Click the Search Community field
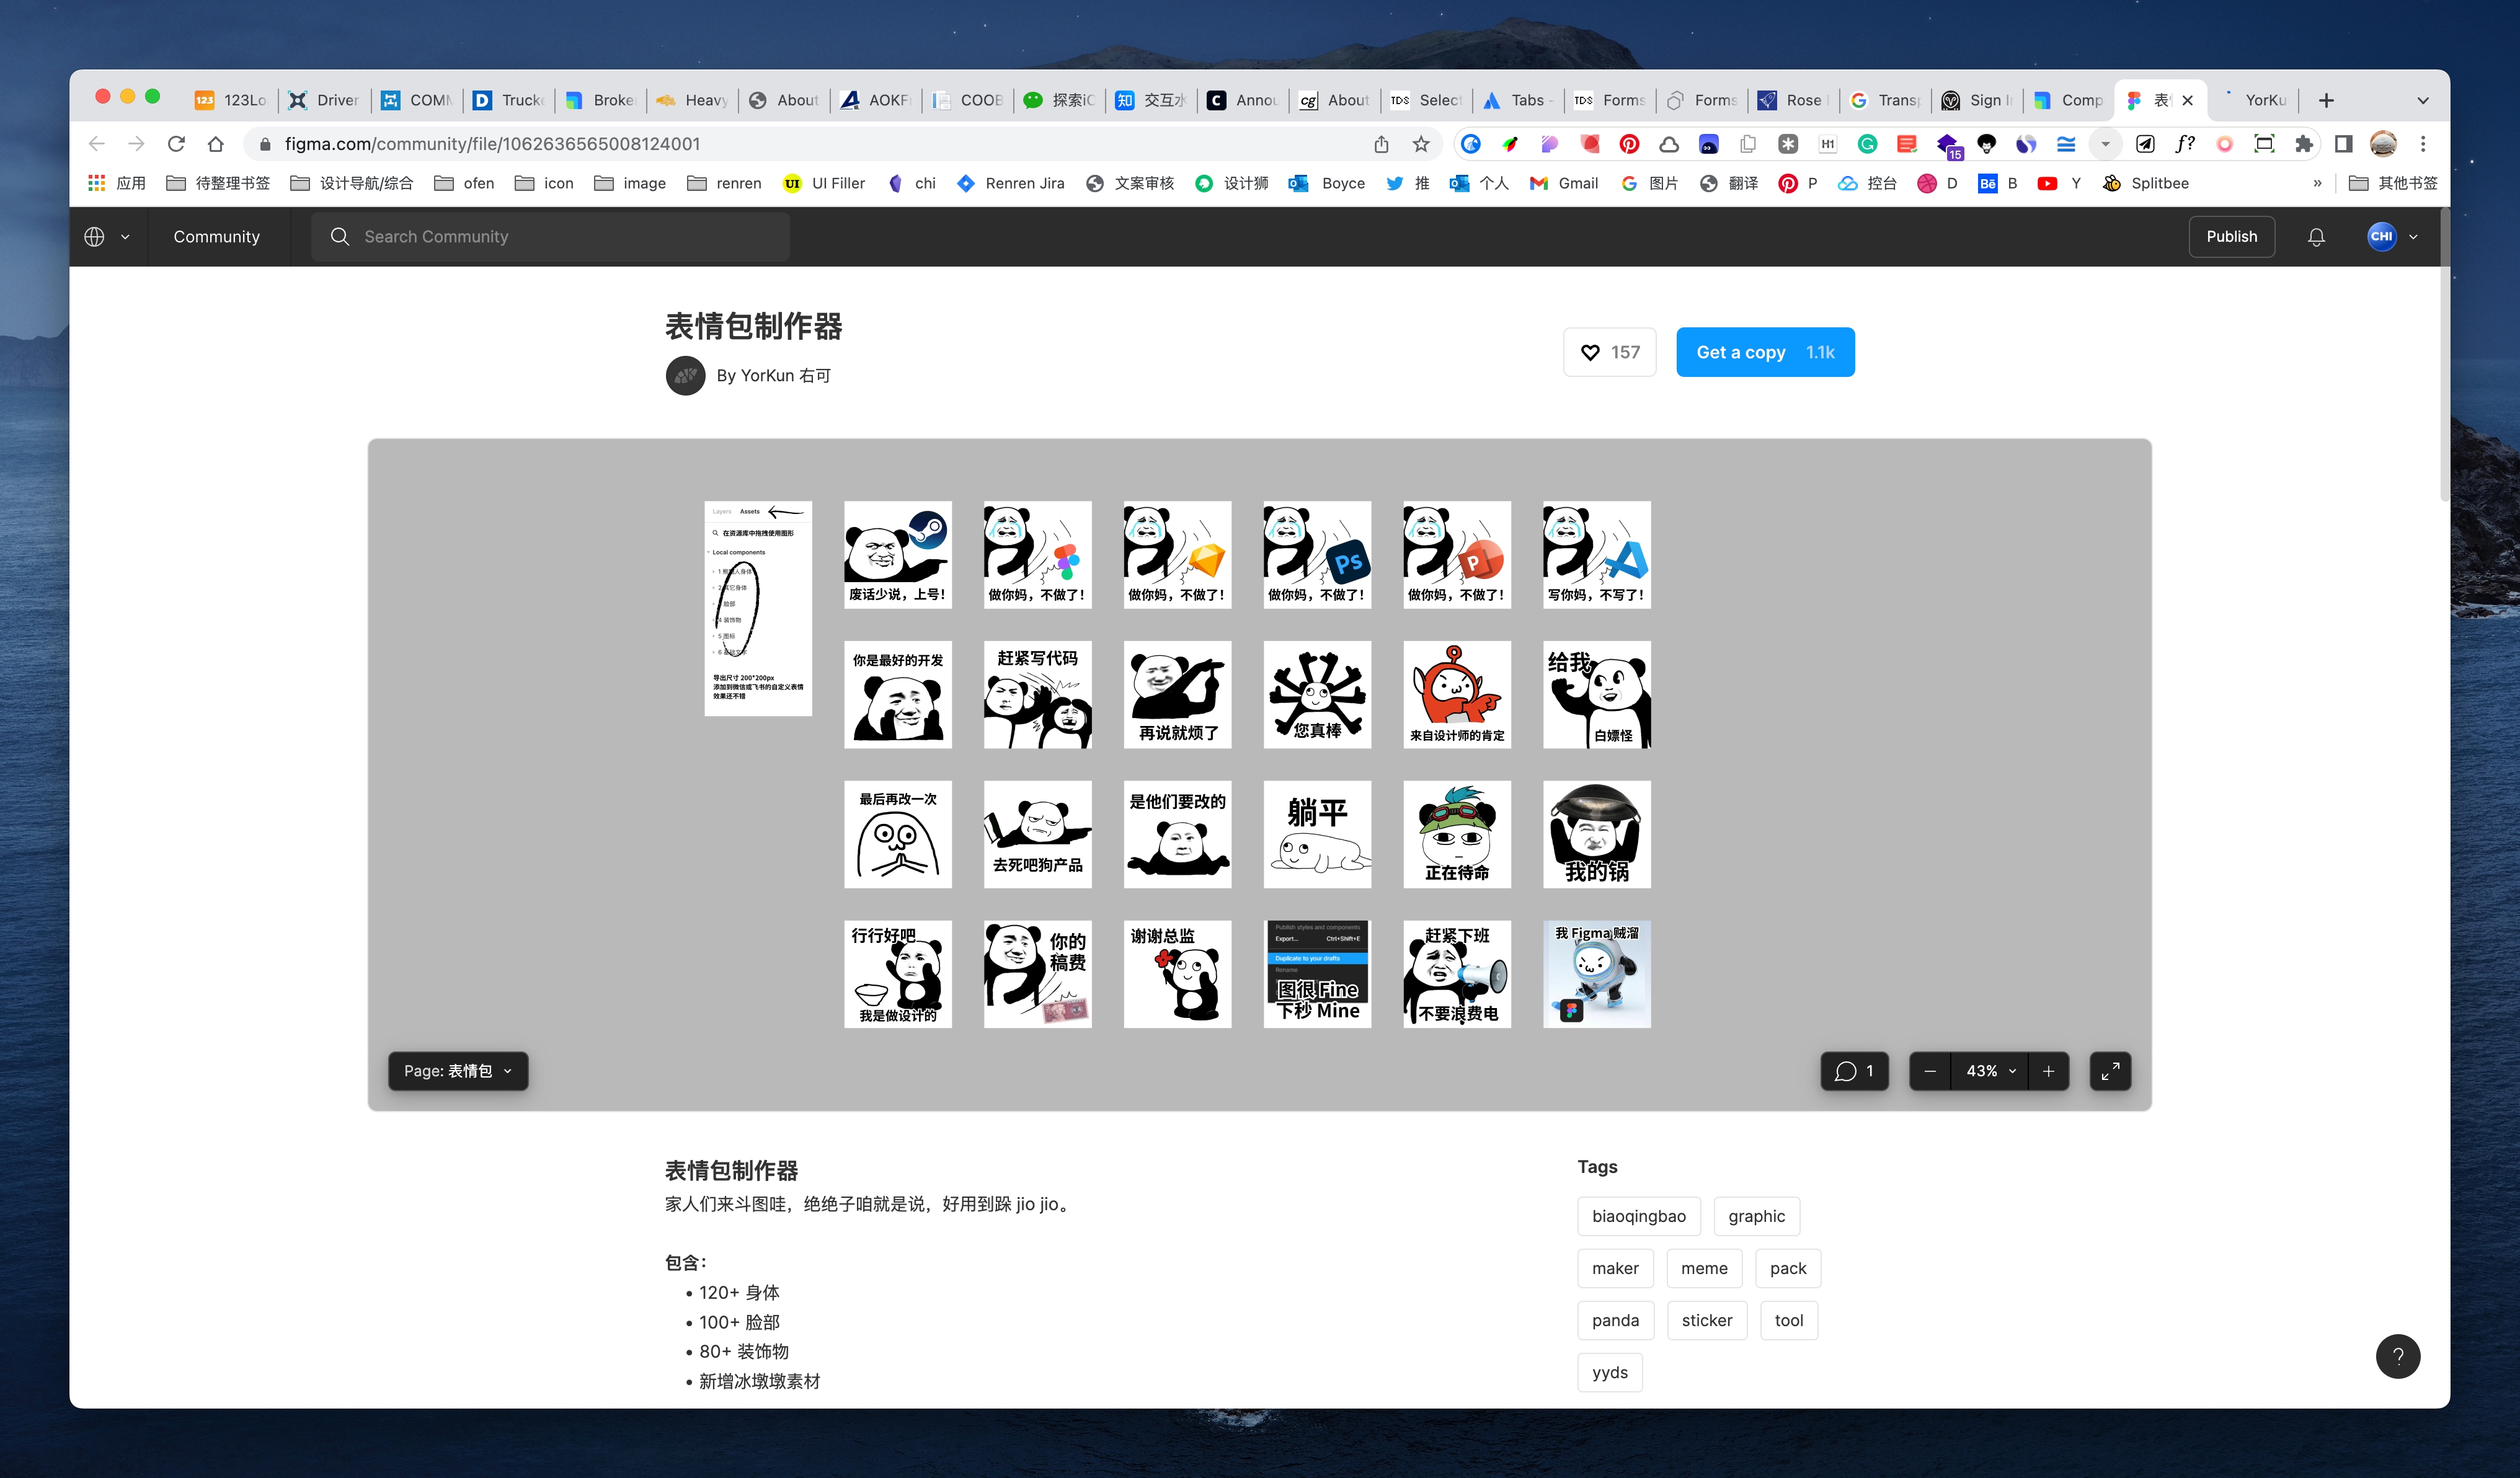 [x=550, y=237]
